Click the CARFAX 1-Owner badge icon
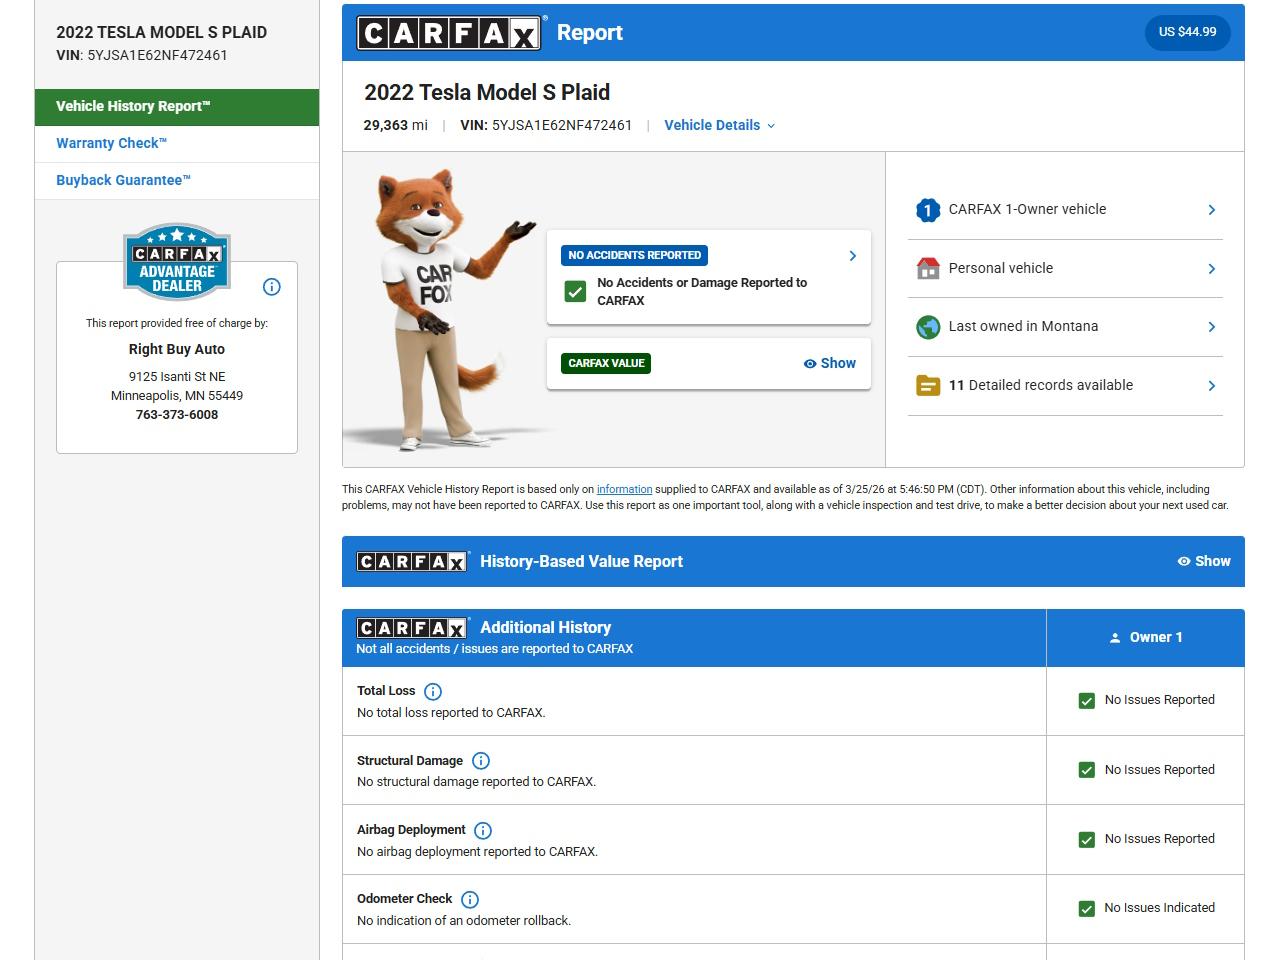The height and width of the screenshot is (960, 1280). [x=927, y=210]
